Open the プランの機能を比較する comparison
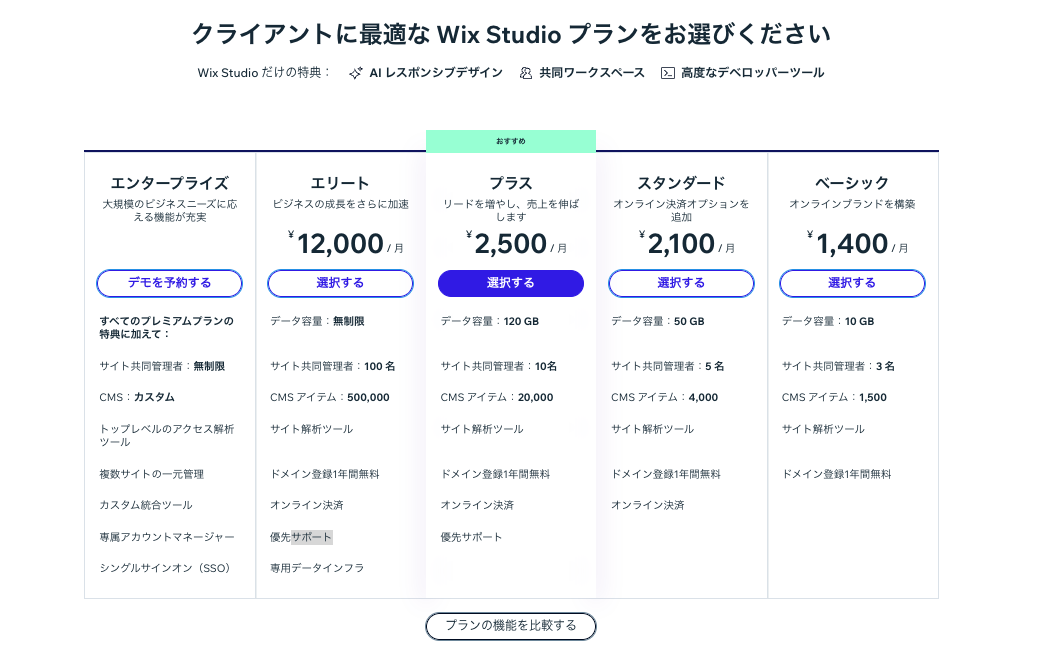The height and width of the screenshot is (657, 1041). 511,626
